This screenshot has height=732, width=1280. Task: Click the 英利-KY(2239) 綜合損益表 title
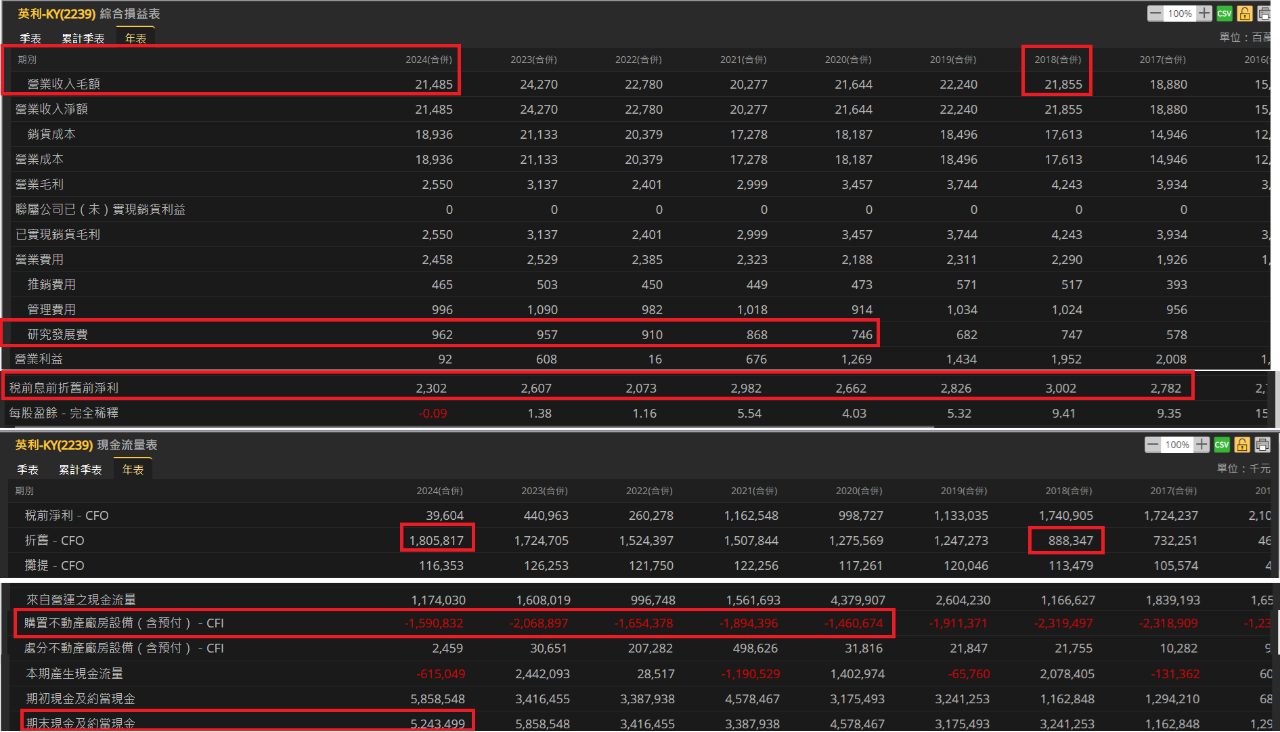(x=88, y=14)
